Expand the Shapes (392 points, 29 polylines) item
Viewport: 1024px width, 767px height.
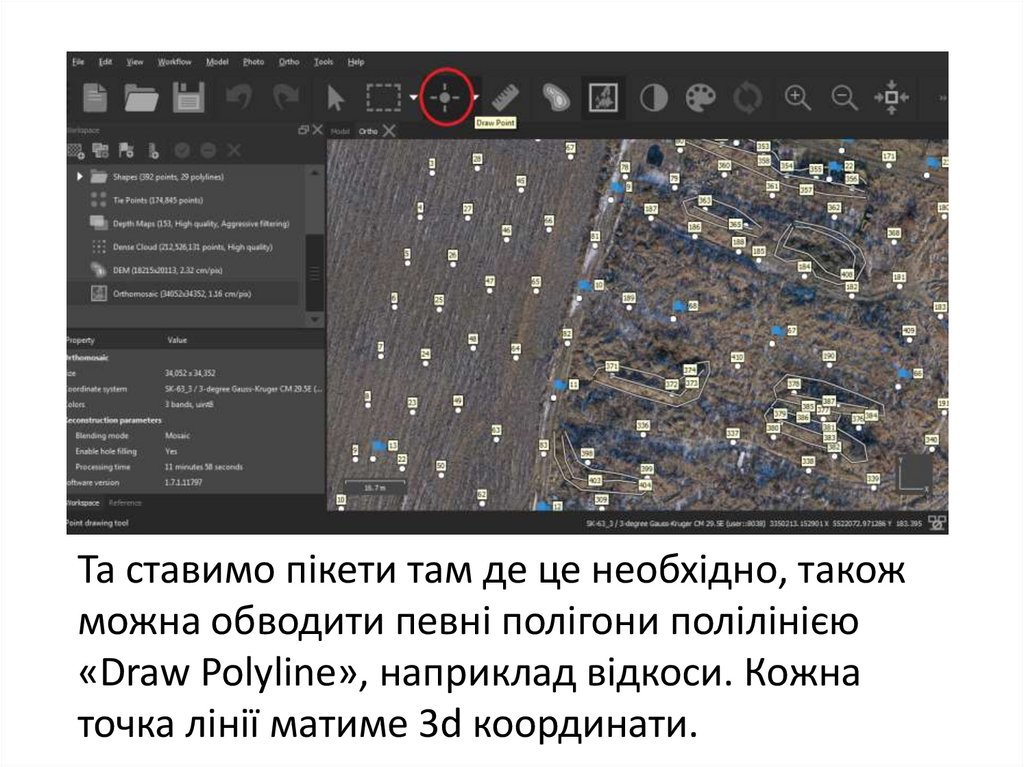(x=80, y=176)
